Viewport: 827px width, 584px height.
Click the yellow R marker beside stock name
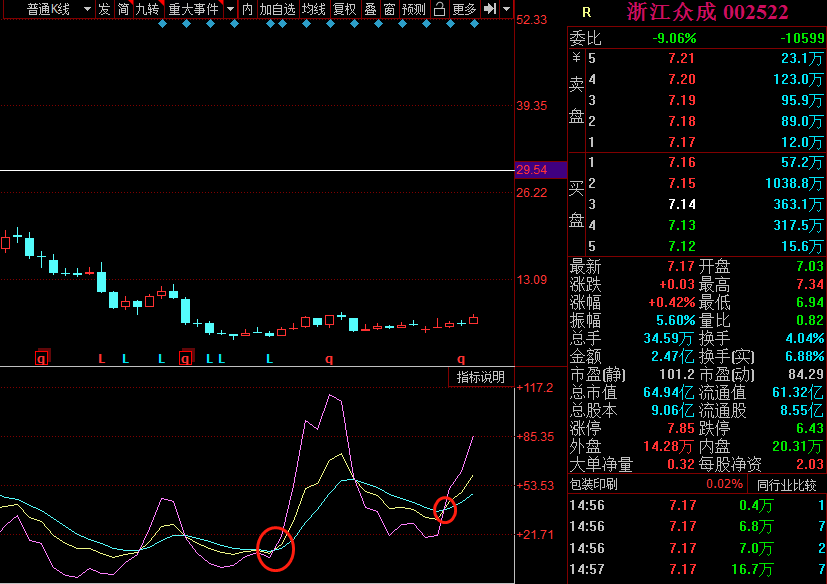(x=586, y=13)
